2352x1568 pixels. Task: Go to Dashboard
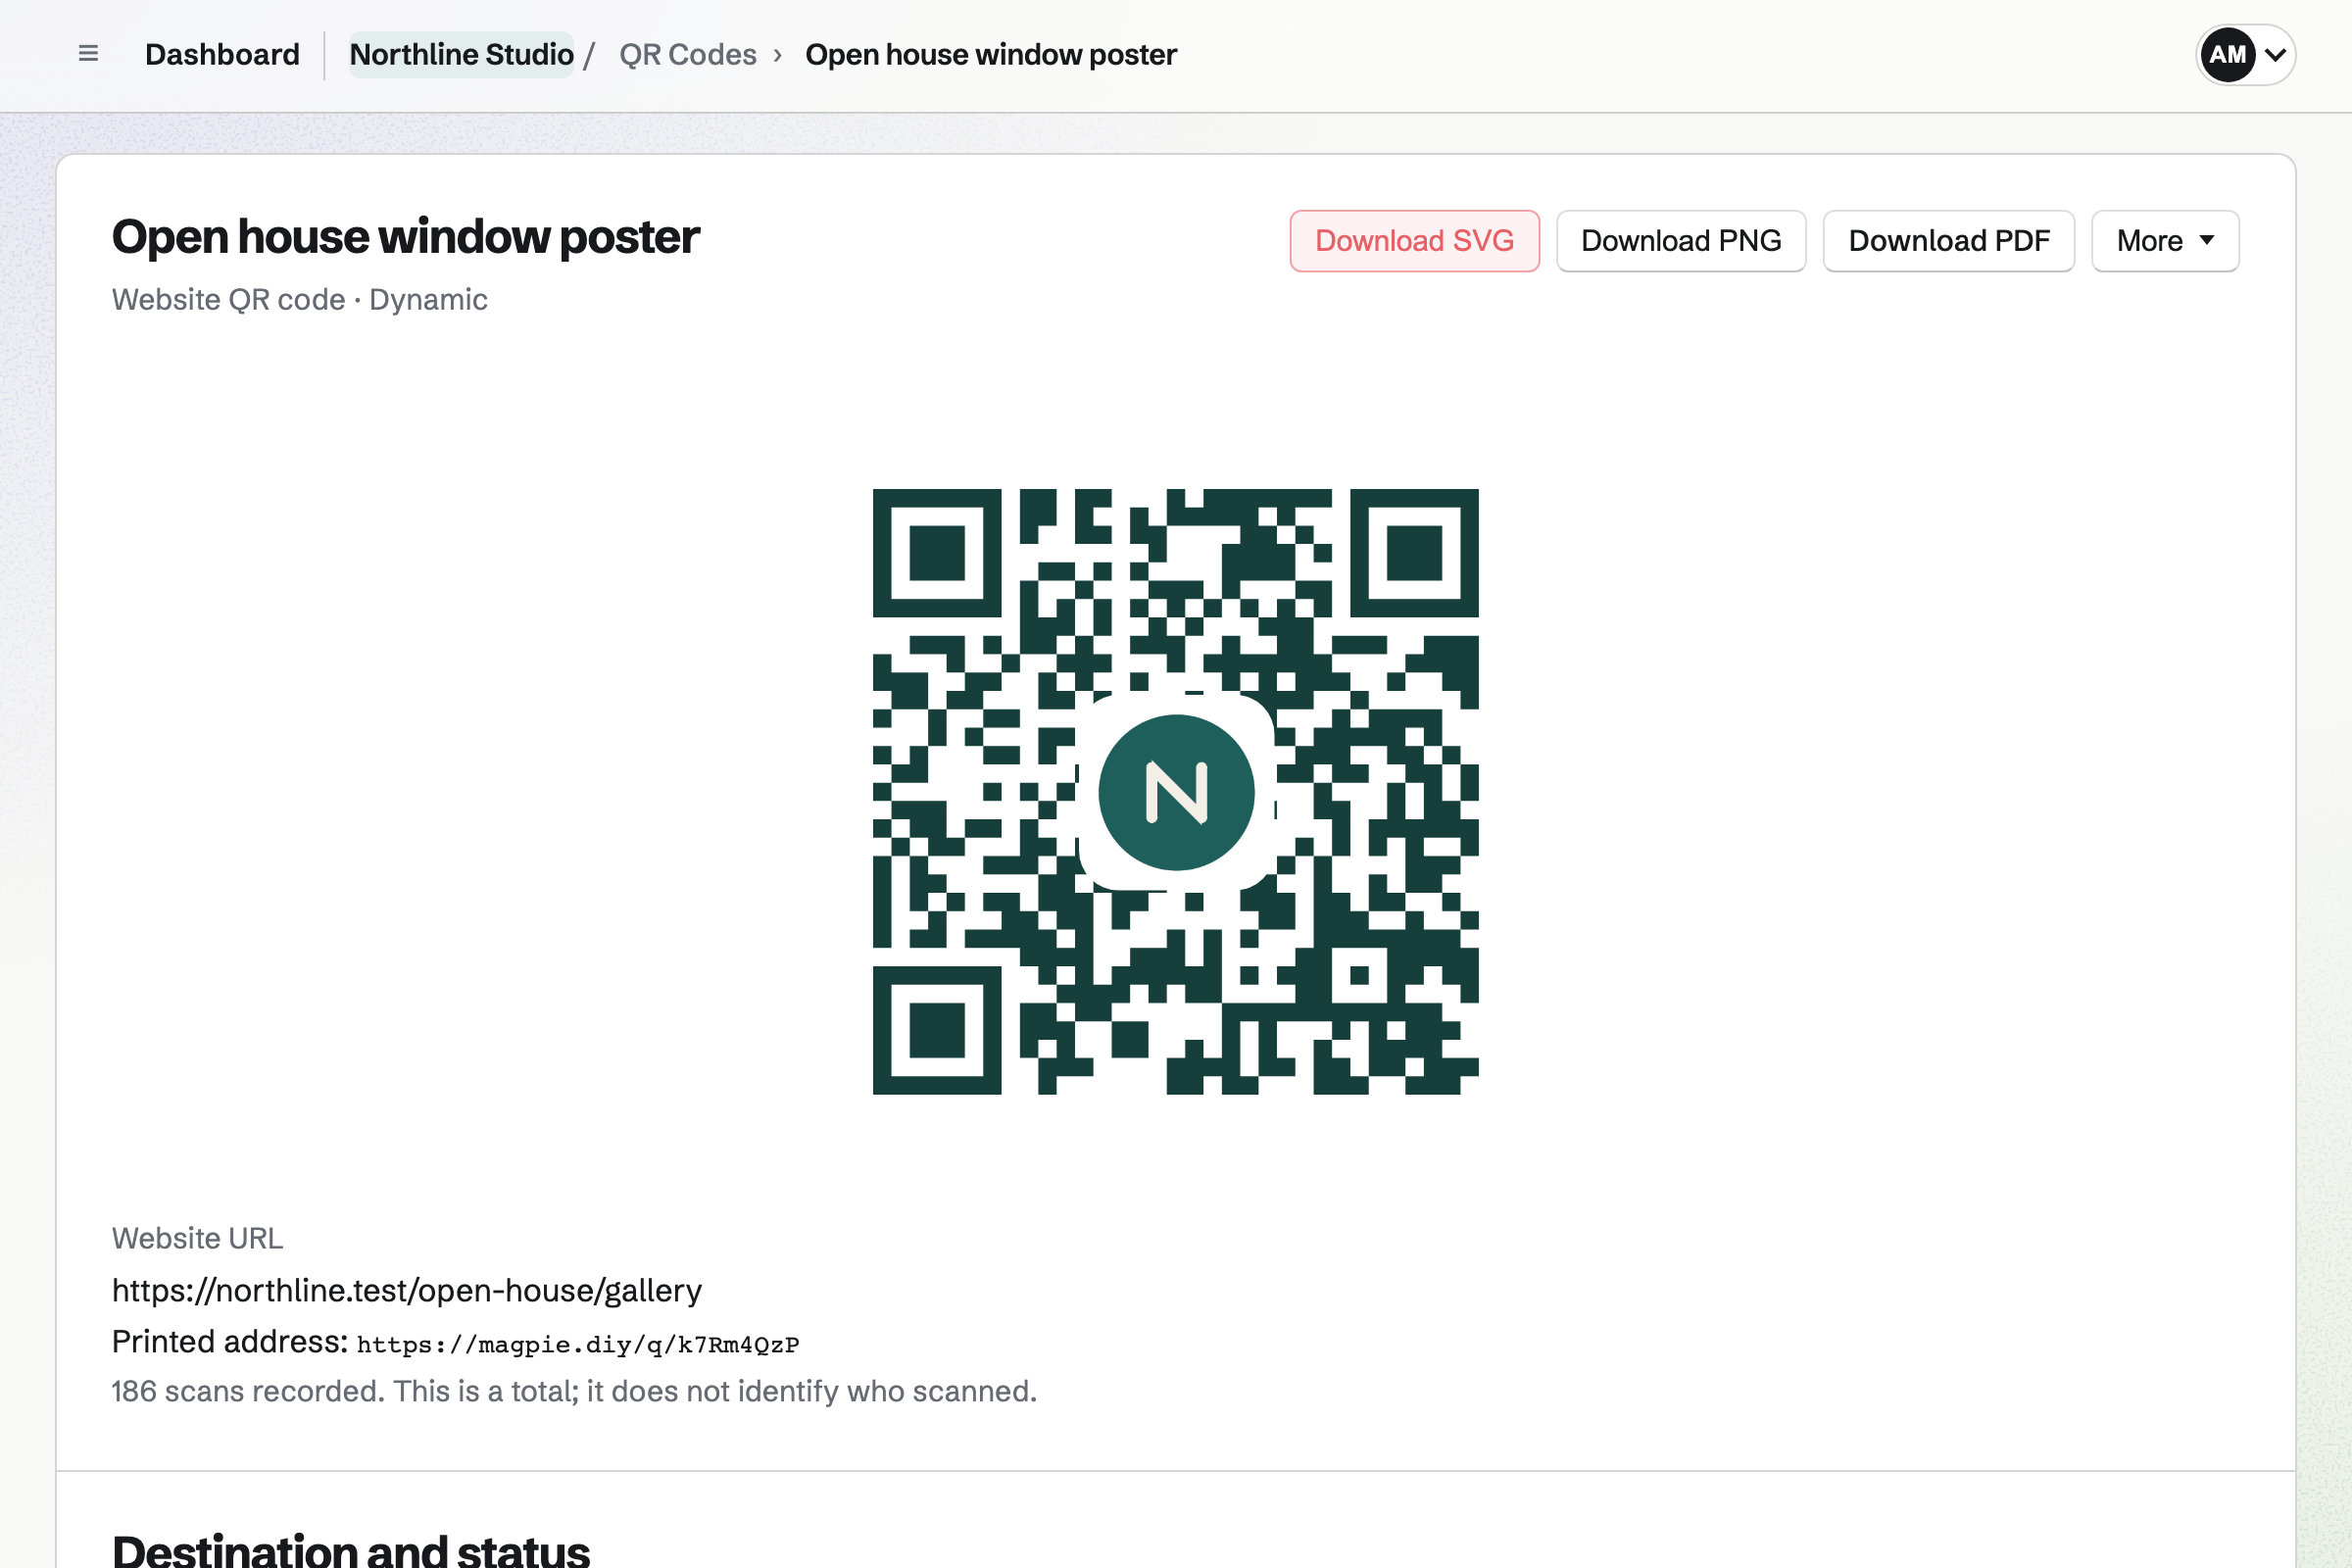[222, 54]
